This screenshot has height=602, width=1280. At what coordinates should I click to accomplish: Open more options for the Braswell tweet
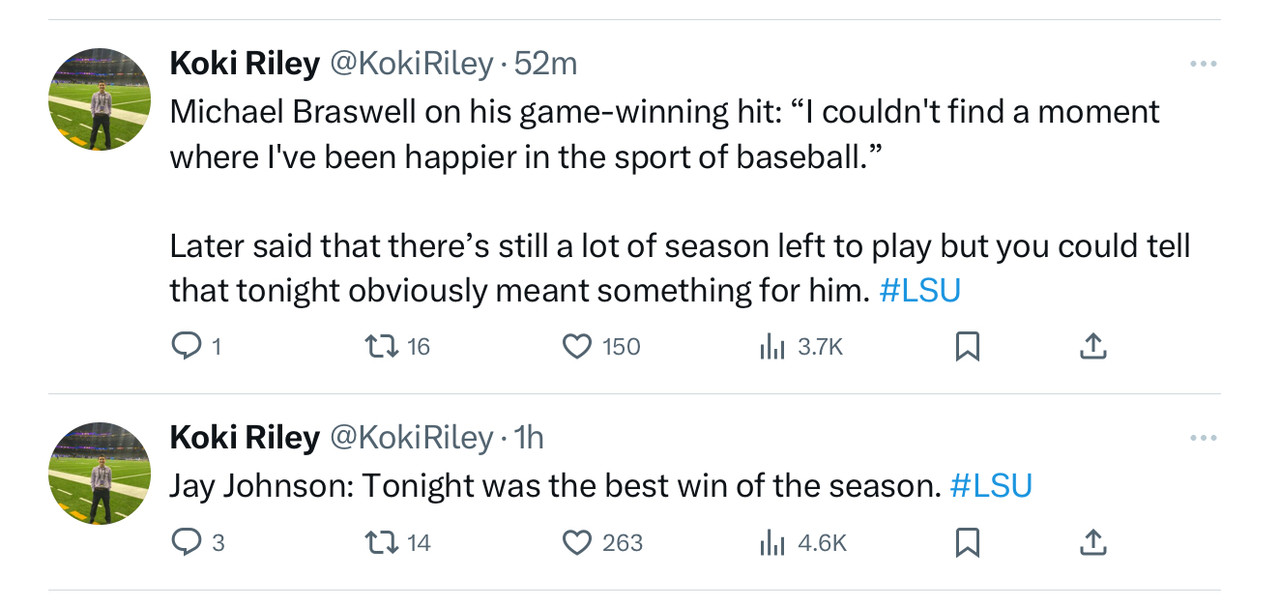(x=1203, y=64)
